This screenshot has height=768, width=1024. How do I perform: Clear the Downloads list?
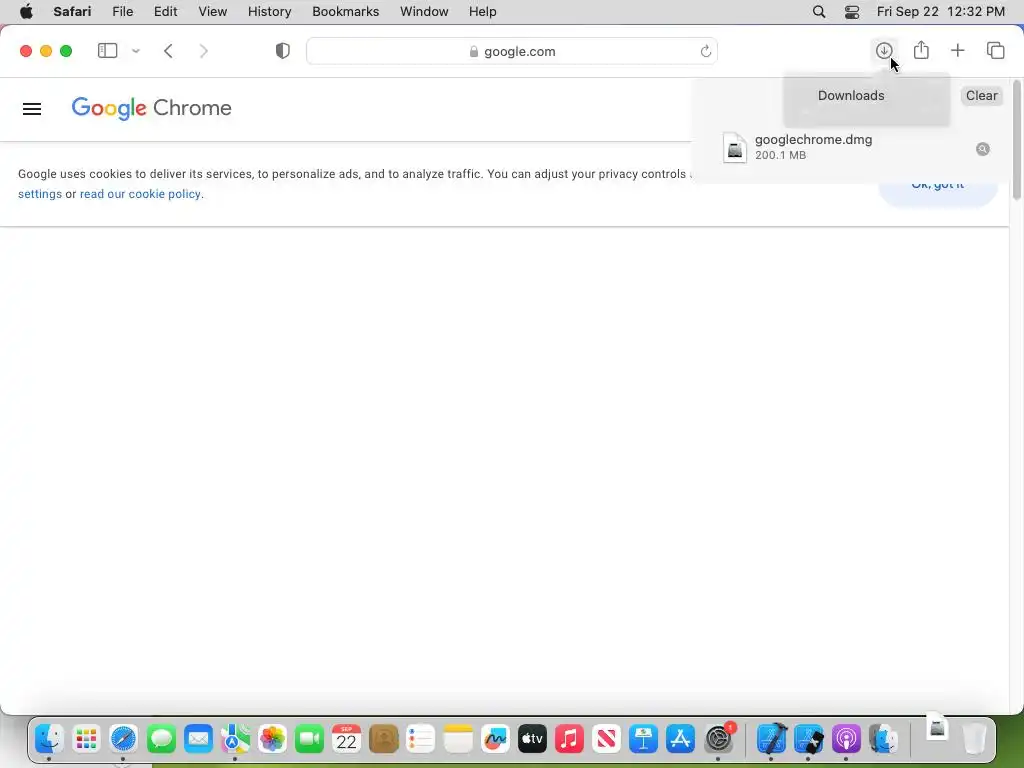[981, 95]
